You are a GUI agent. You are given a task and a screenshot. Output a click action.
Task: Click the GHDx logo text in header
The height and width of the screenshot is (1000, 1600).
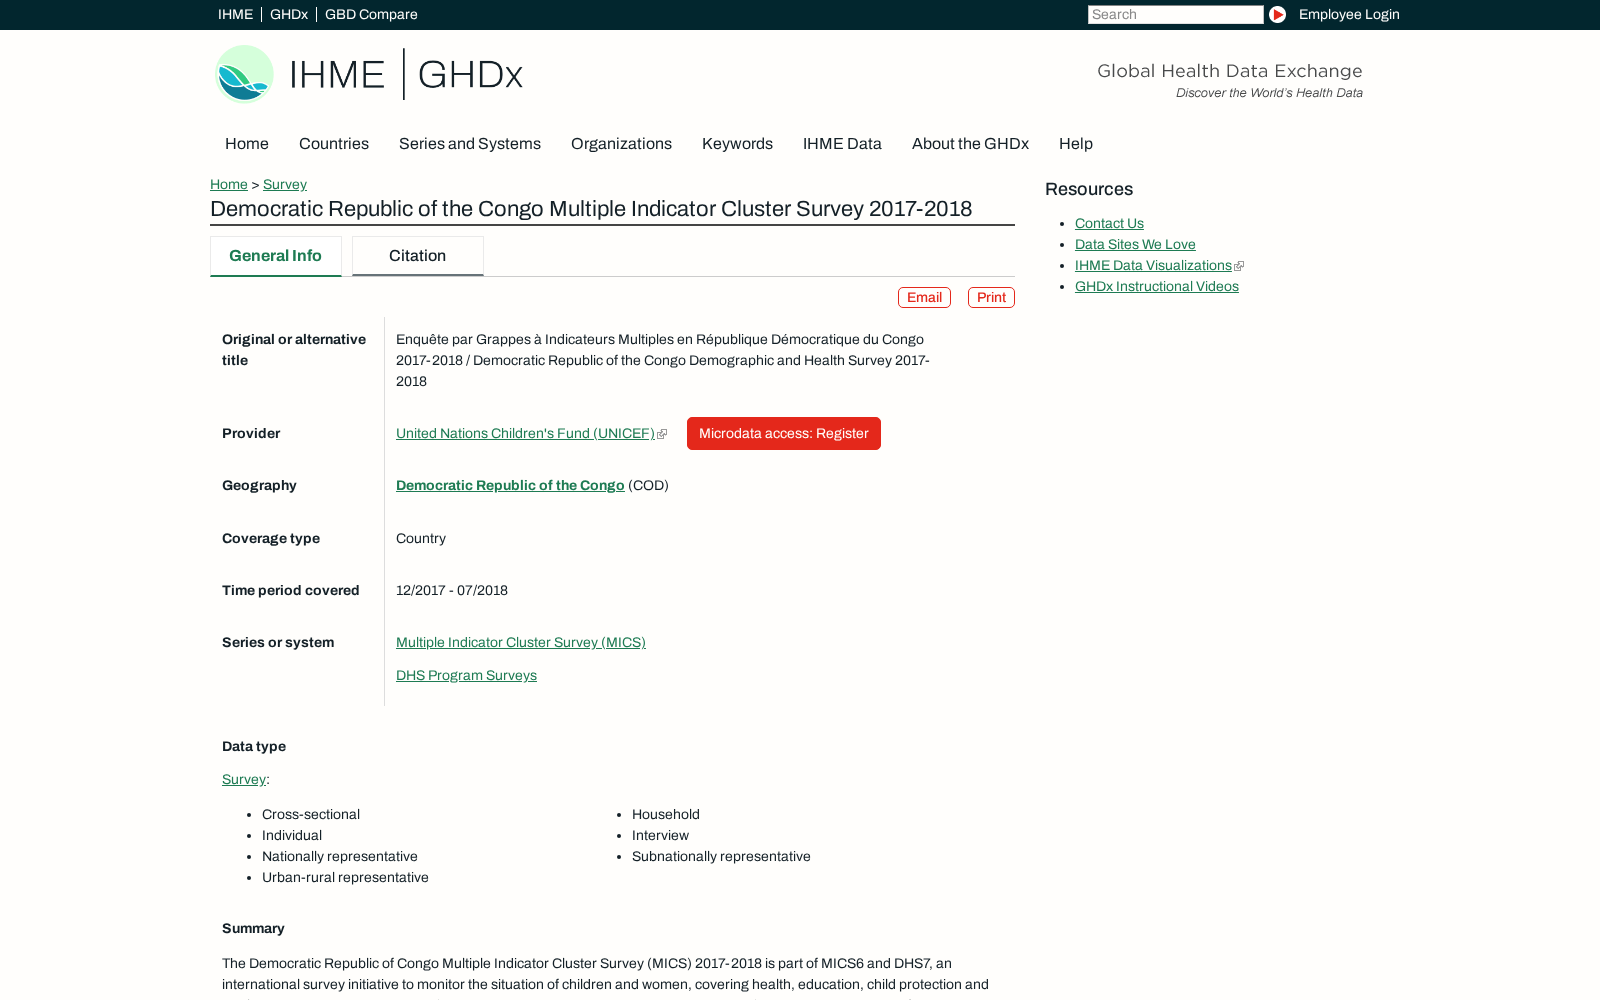pos(470,74)
